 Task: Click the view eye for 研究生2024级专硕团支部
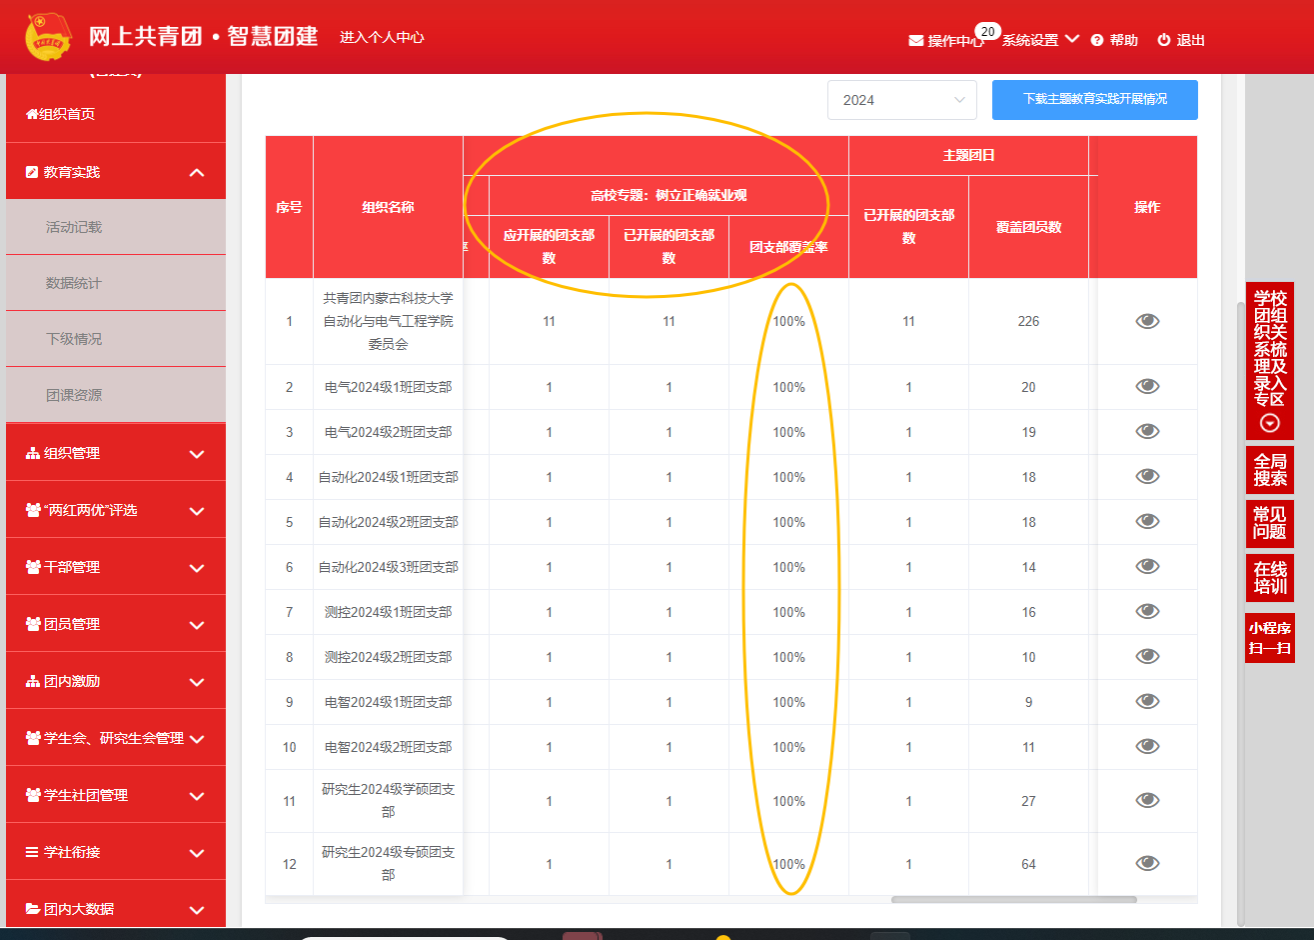pyautogui.click(x=1147, y=864)
